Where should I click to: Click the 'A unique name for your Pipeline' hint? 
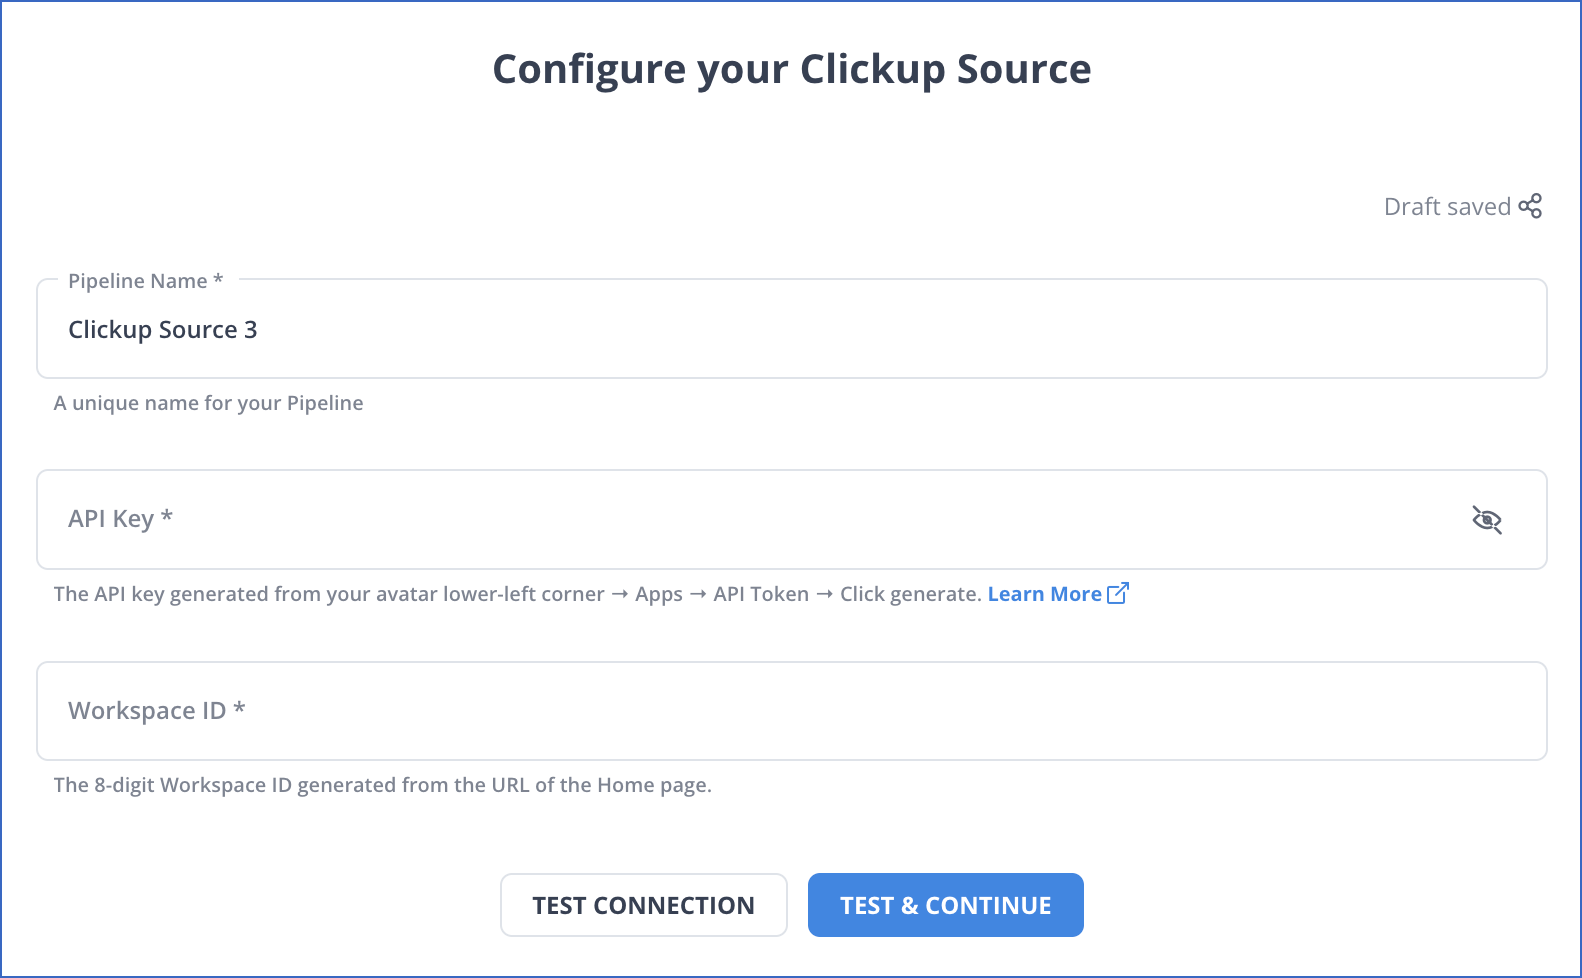(208, 402)
